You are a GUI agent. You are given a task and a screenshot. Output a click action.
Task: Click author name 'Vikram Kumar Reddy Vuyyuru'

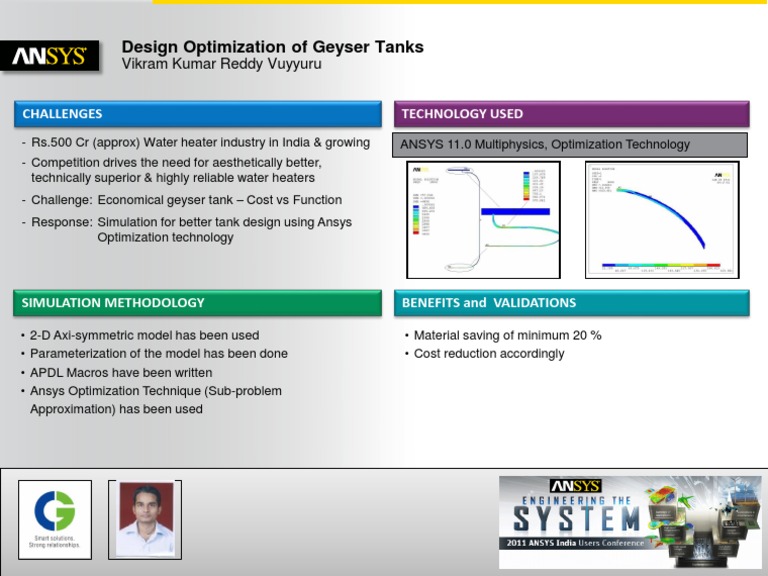pyautogui.click(x=221, y=64)
